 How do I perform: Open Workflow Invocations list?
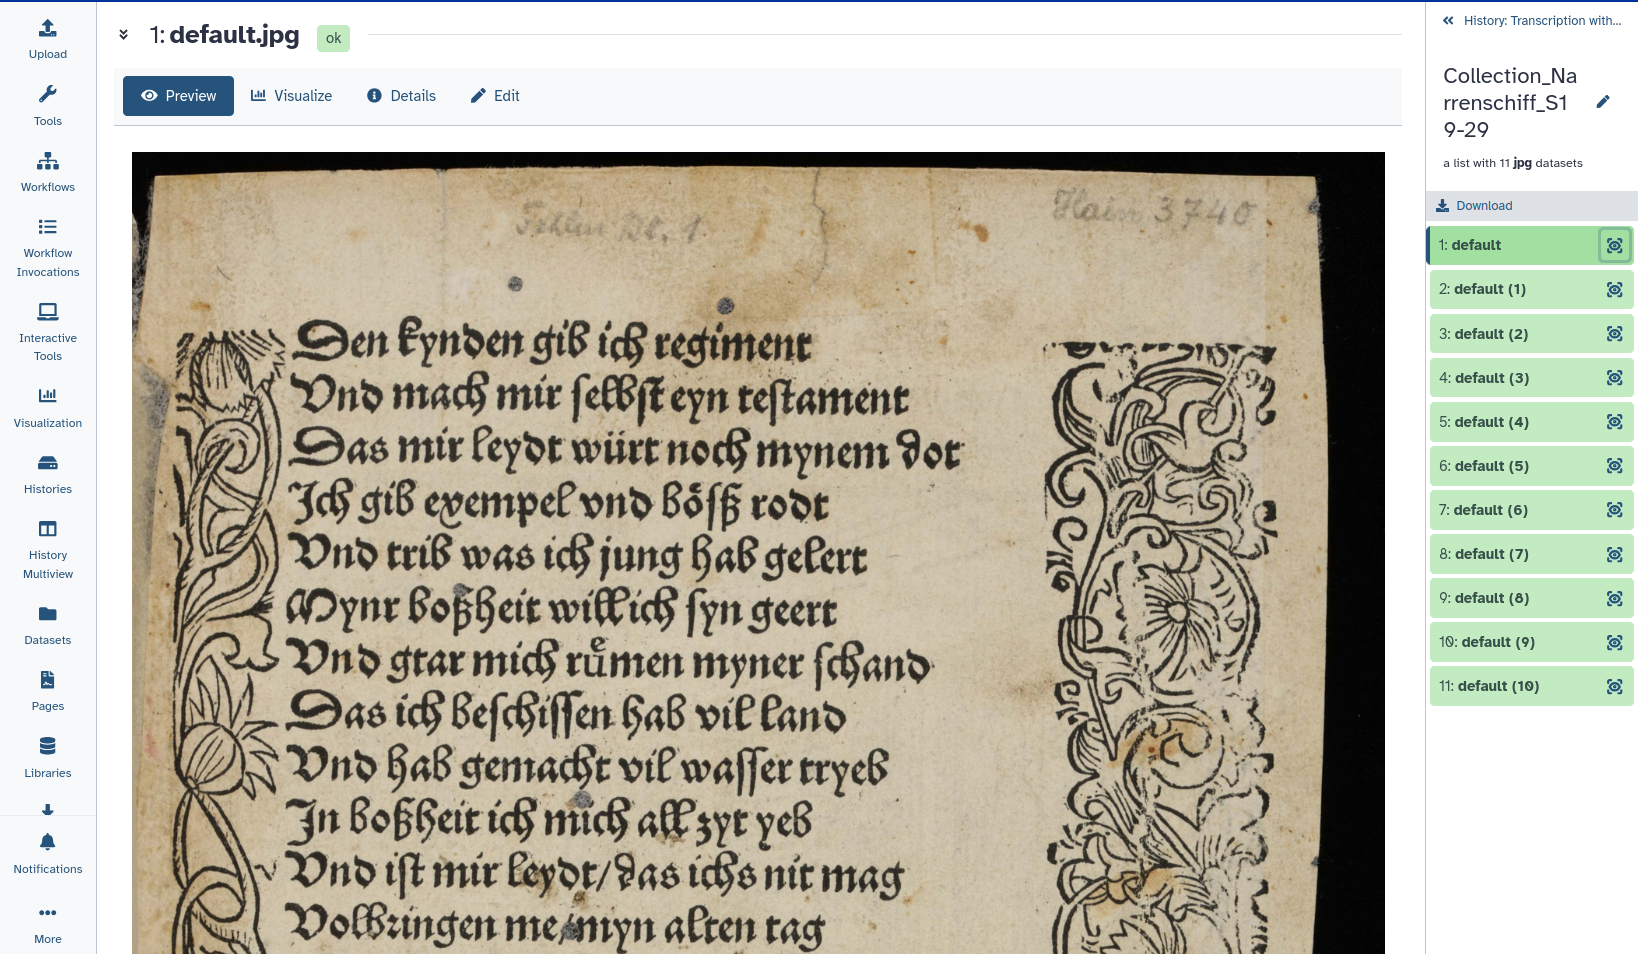tap(48, 248)
